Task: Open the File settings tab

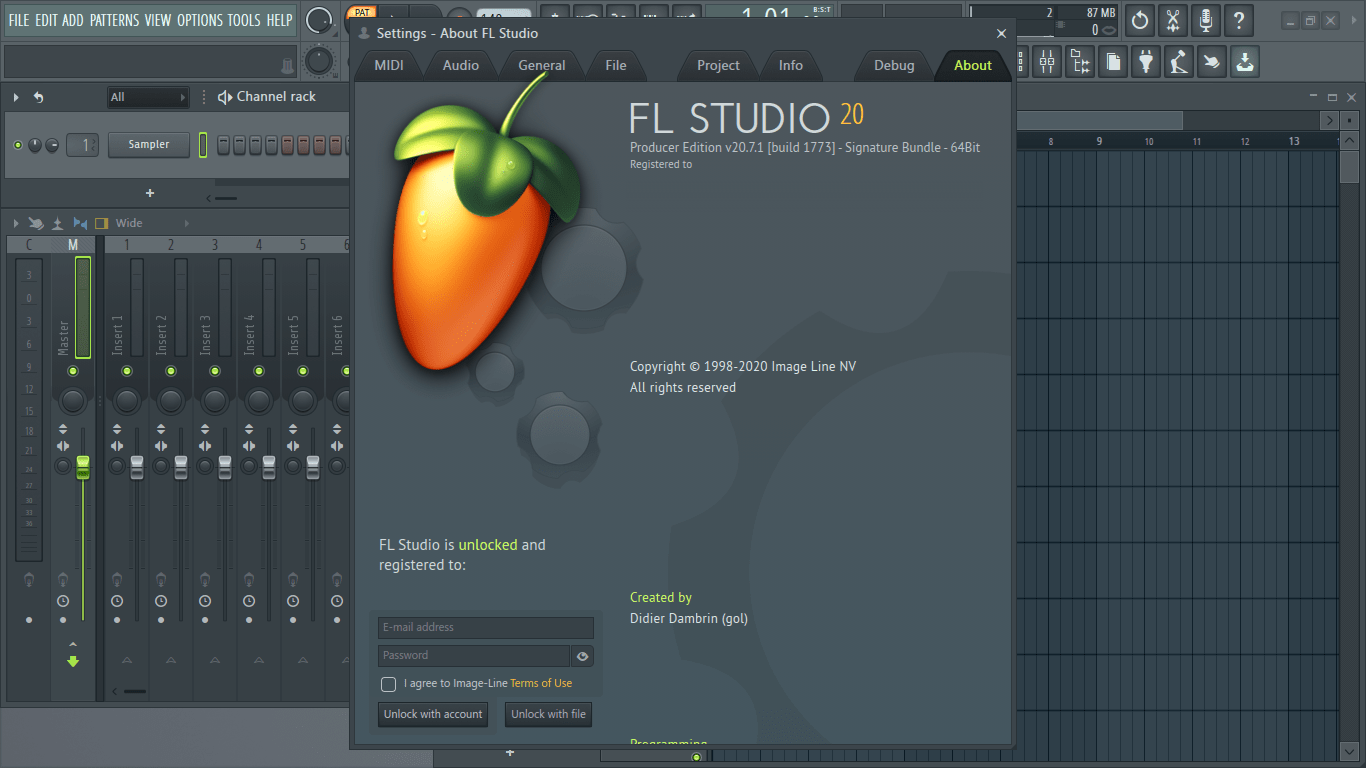Action: [x=616, y=65]
